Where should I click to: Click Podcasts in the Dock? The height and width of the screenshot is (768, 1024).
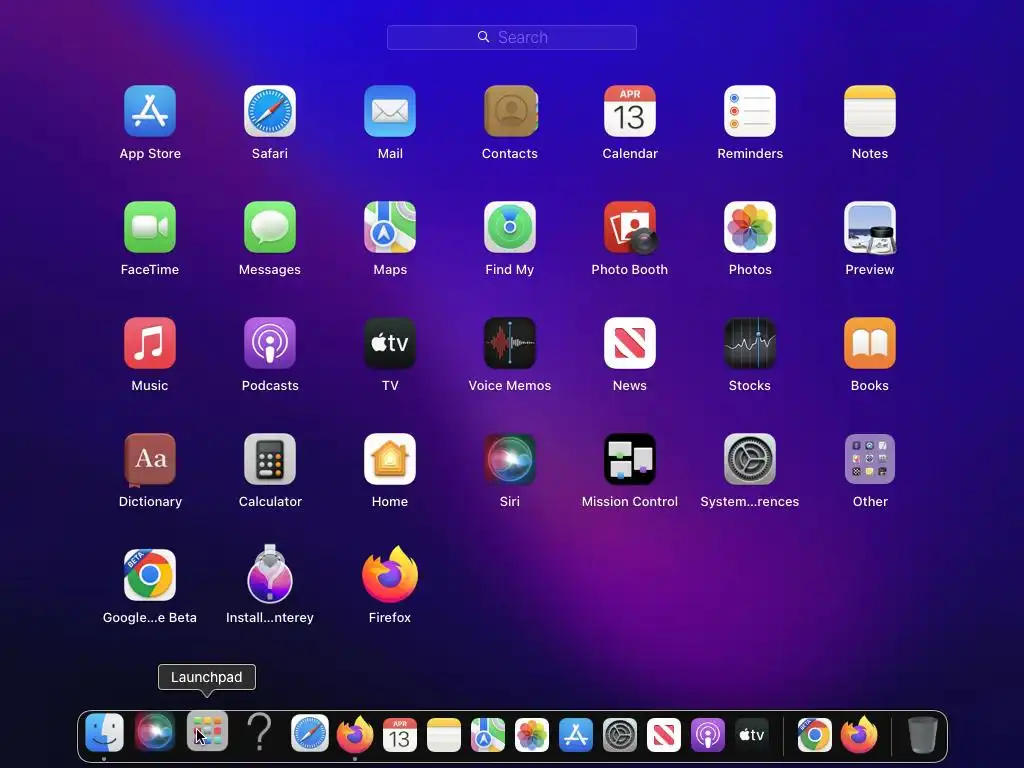(708, 735)
